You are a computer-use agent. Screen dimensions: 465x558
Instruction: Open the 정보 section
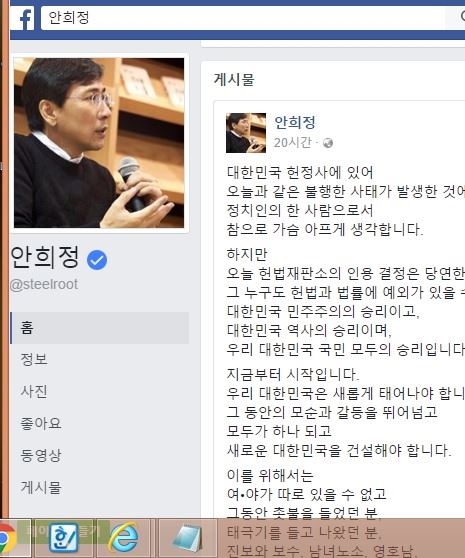click(34, 359)
